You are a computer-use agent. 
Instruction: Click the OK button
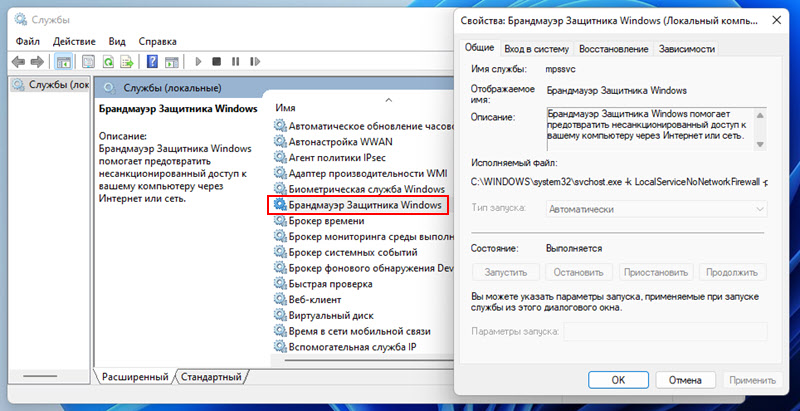coord(618,380)
